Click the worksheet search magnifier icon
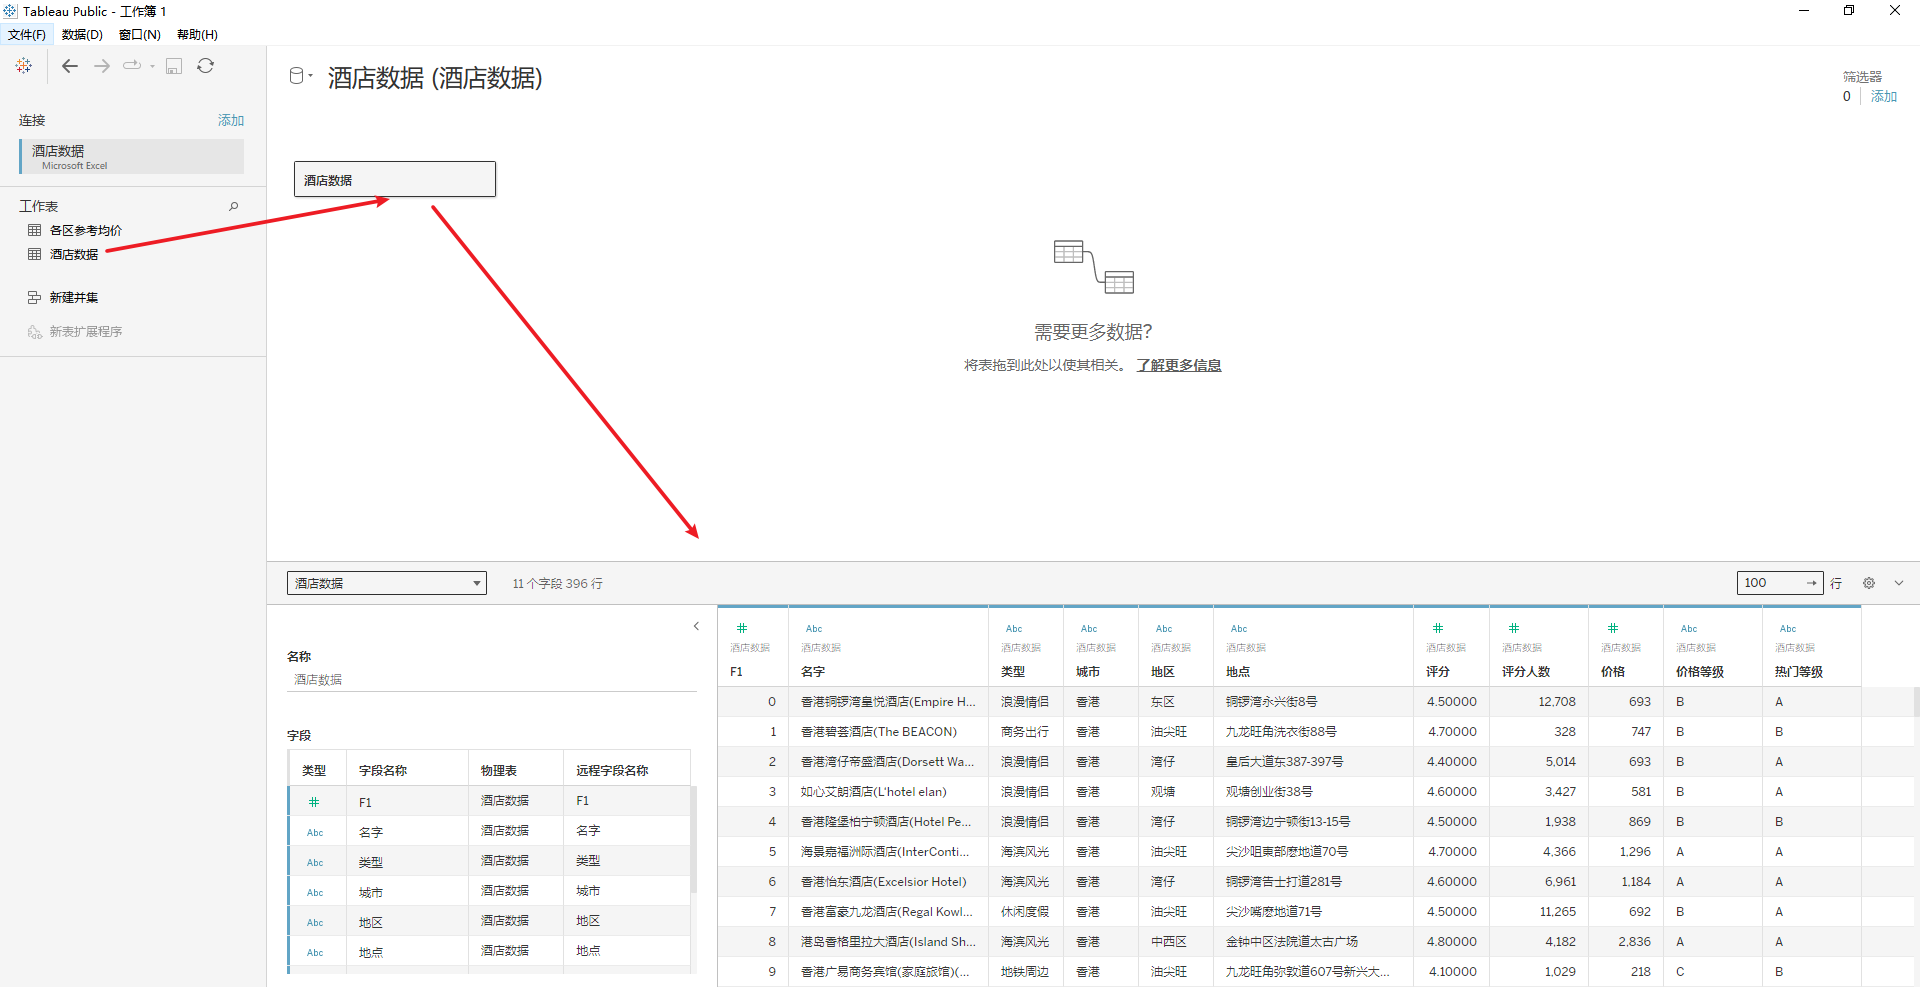This screenshot has width=1920, height=987. [234, 206]
